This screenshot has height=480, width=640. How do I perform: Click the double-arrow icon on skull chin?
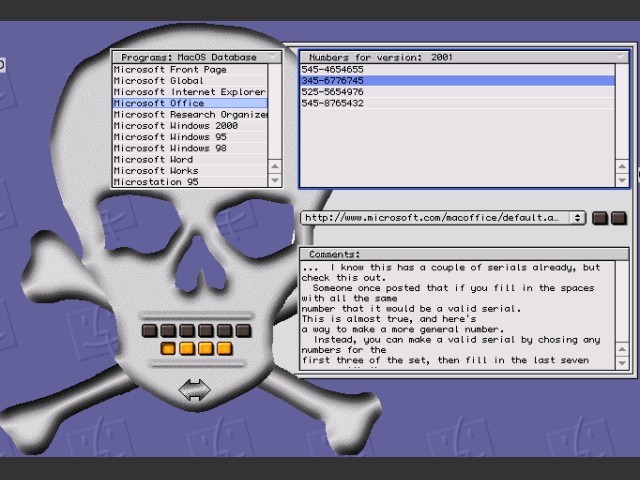pos(195,389)
